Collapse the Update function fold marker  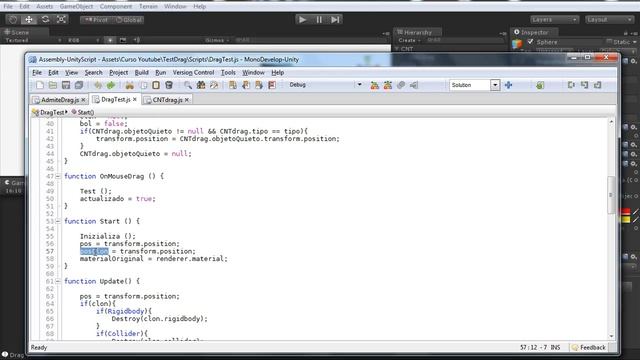click(58, 281)
